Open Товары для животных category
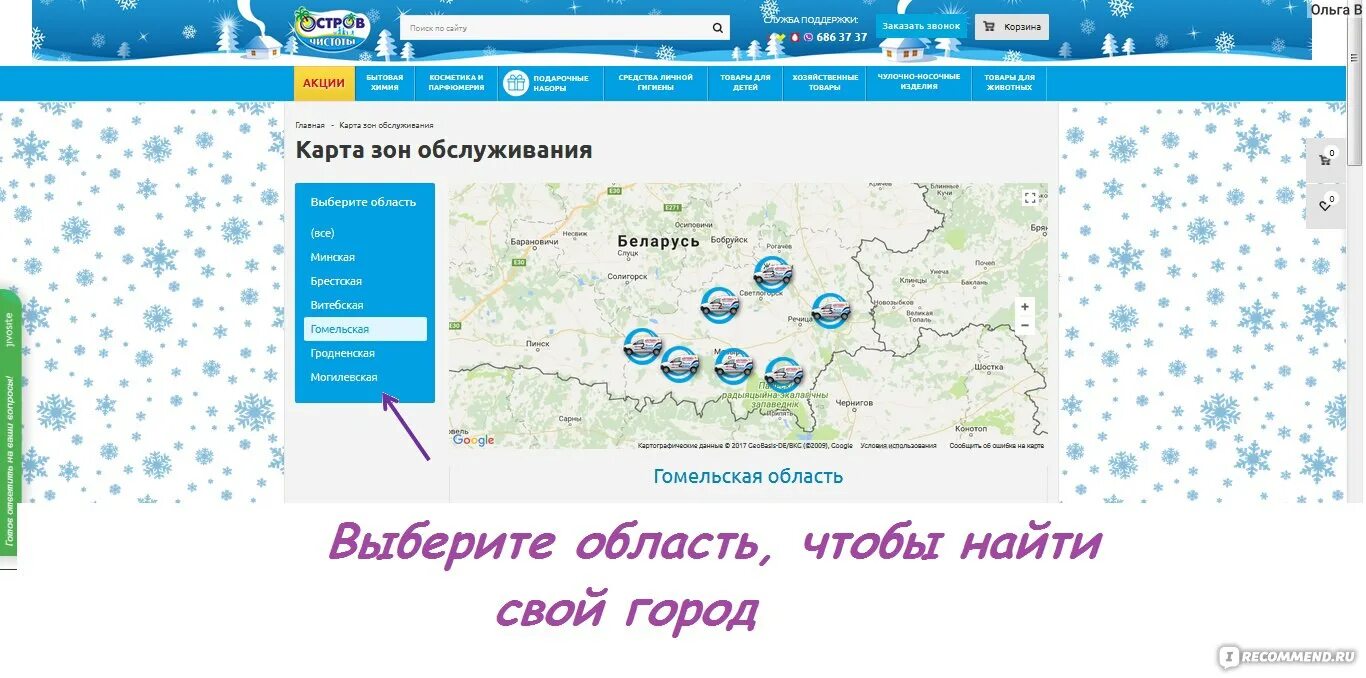1366x678 pixels. click(1009, 83)
